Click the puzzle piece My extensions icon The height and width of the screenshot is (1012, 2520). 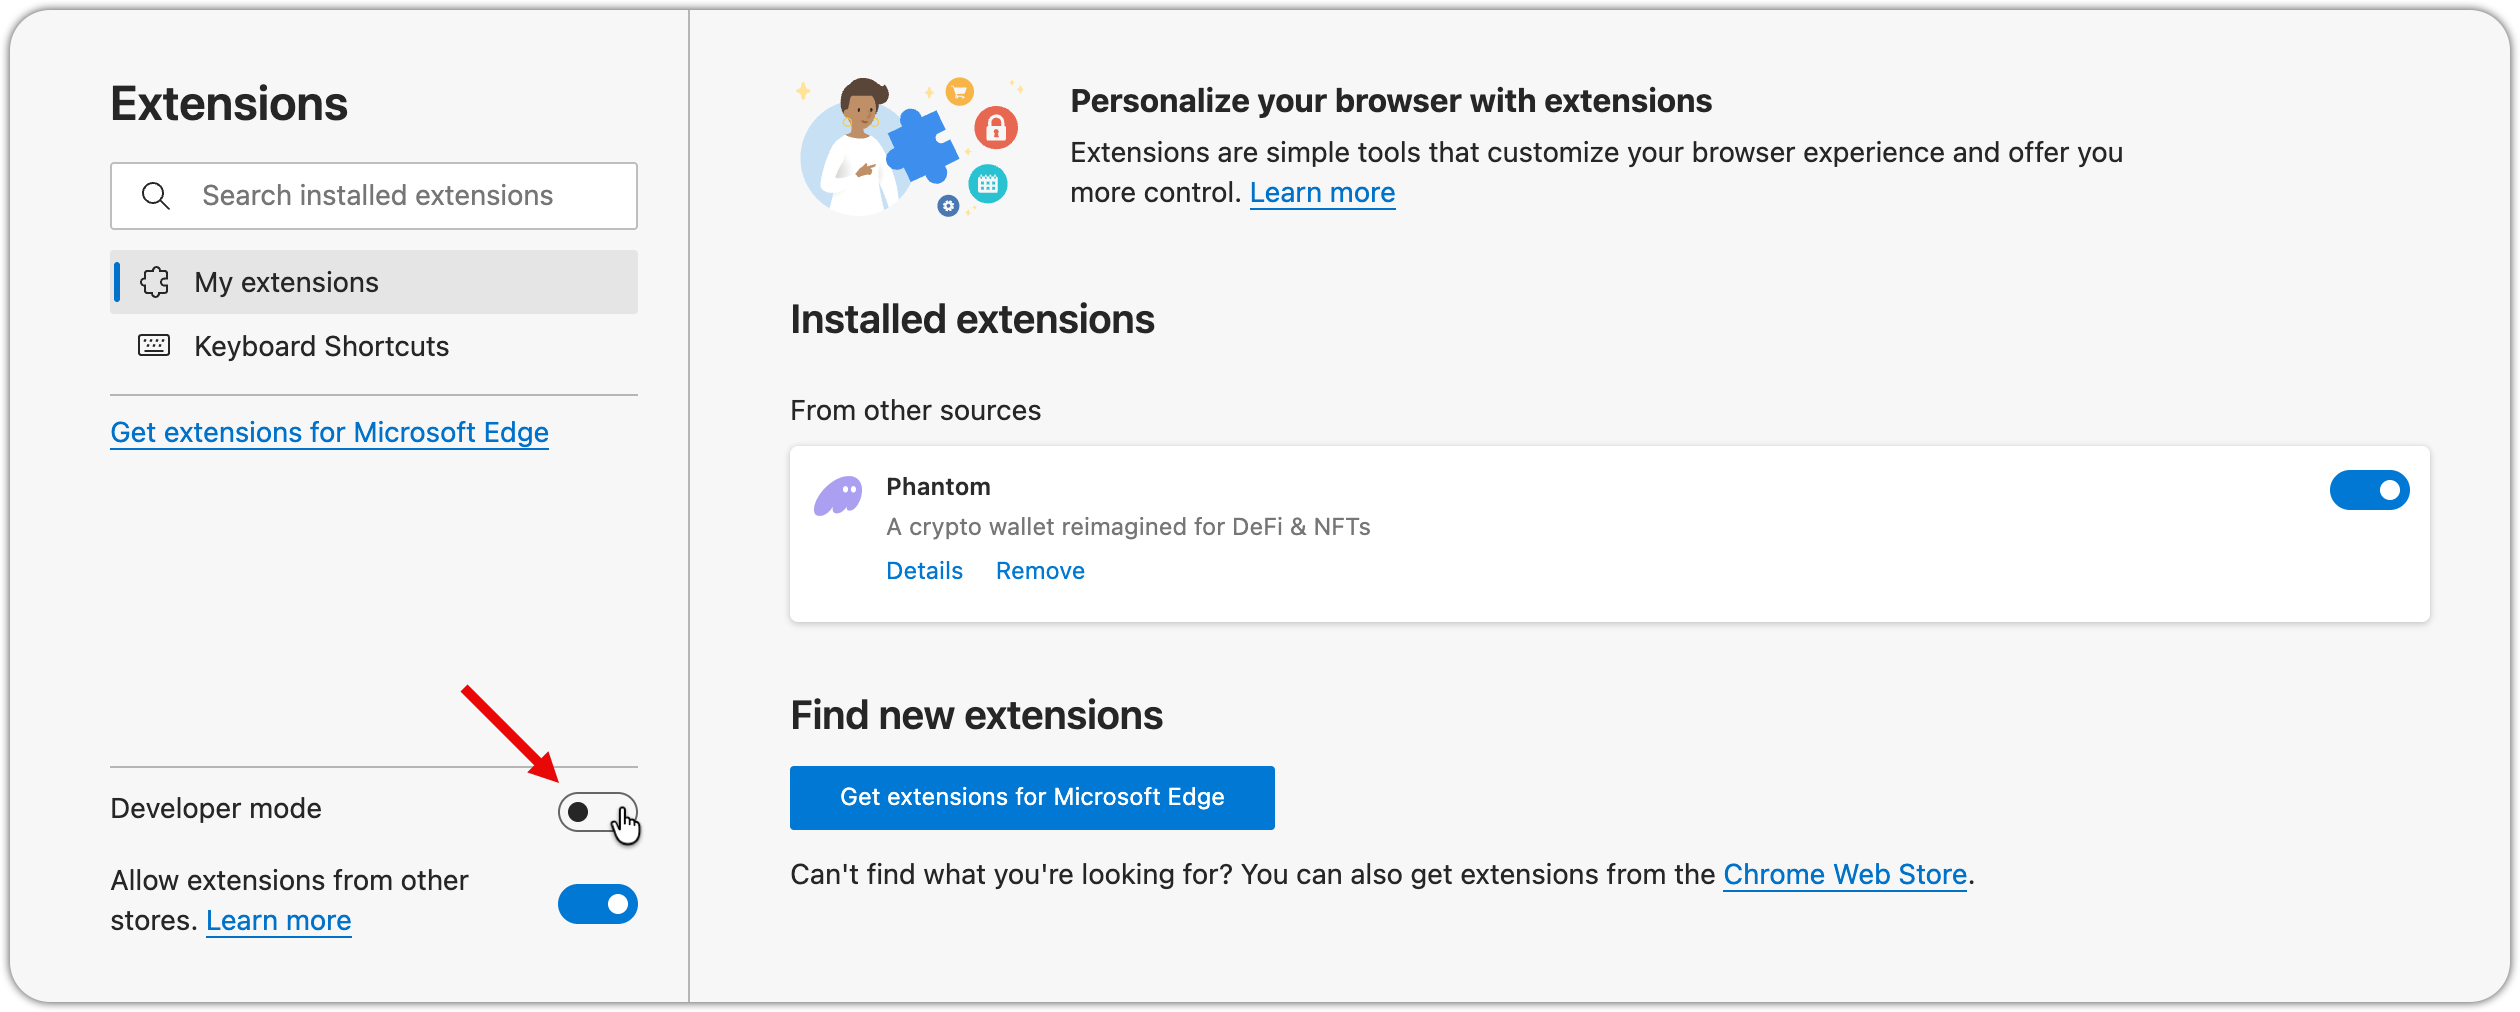click(155, 283)
